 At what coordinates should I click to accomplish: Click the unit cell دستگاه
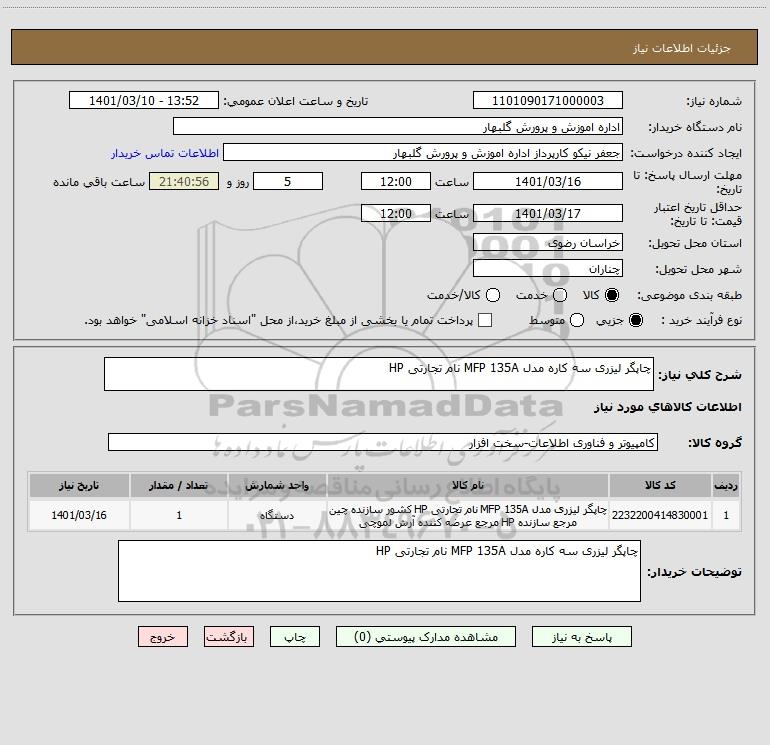coord(277,515)
